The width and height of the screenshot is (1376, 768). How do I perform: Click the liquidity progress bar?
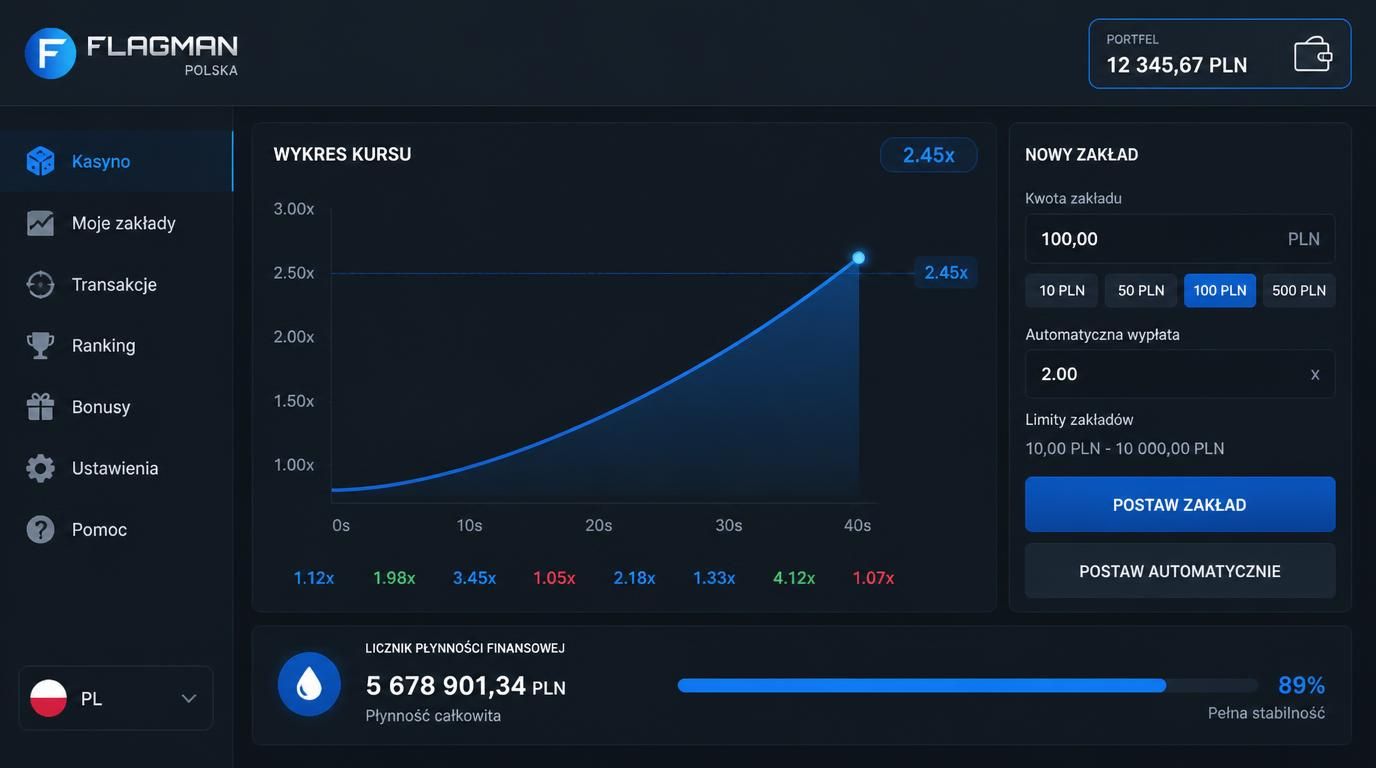click(x=968, y=685)
